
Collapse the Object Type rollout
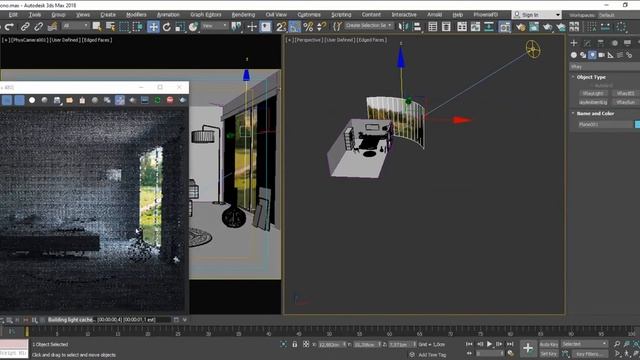point(591,77)
